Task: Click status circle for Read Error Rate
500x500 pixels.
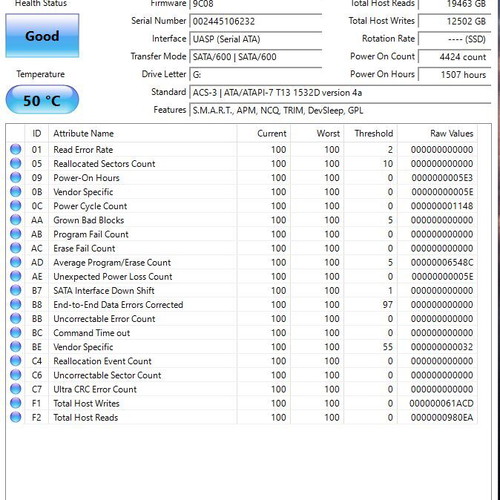Action: (15, 149)
